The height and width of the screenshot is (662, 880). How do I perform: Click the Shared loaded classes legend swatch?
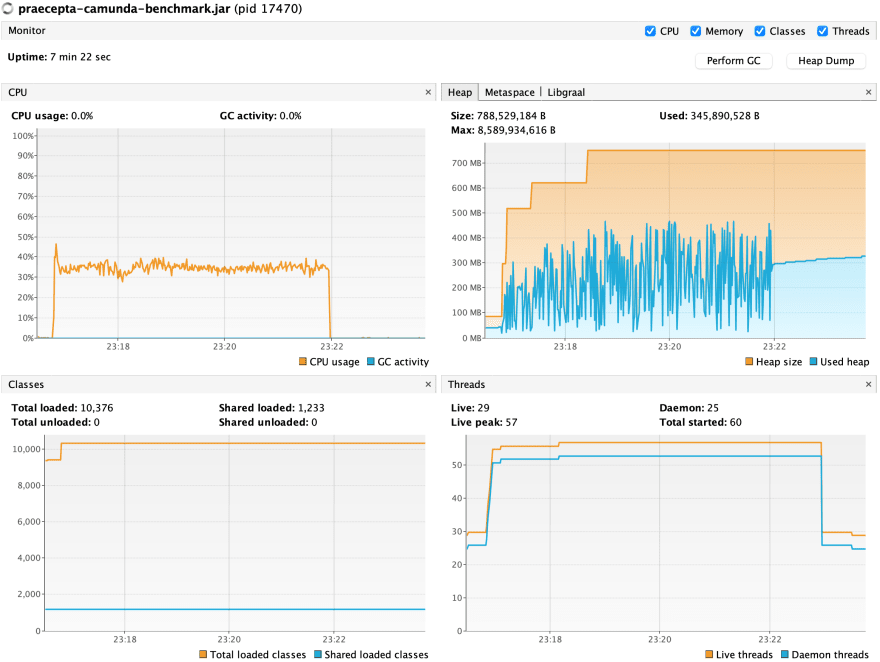pyautogui.click(x=318, y=654)
